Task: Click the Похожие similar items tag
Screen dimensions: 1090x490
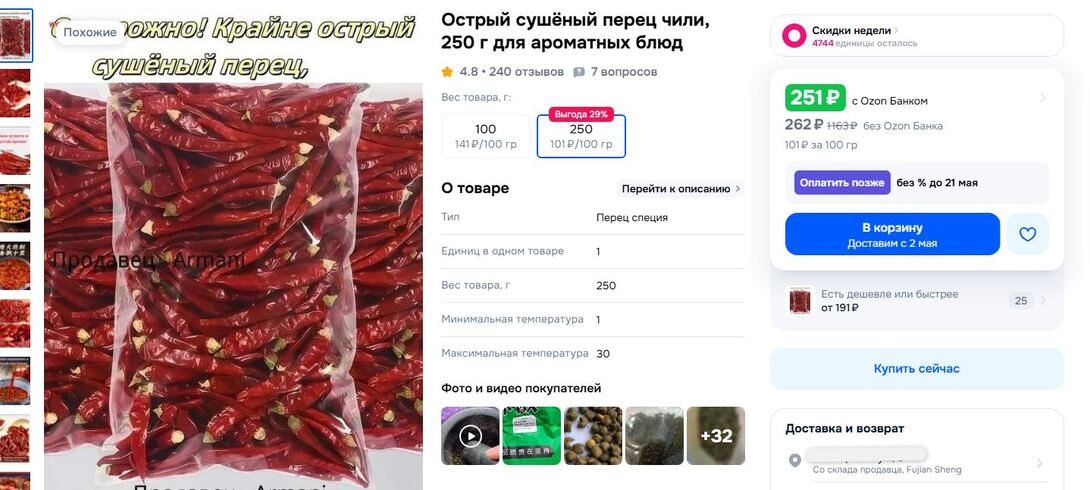Action: 90,32
